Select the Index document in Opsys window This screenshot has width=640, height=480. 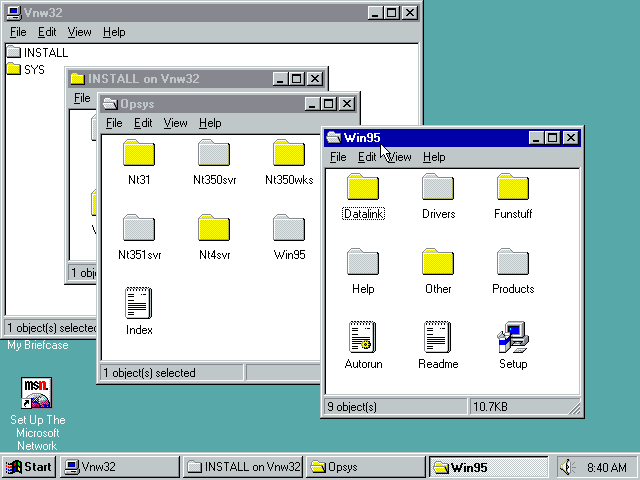pyautogui.click(x=139, y=304)
